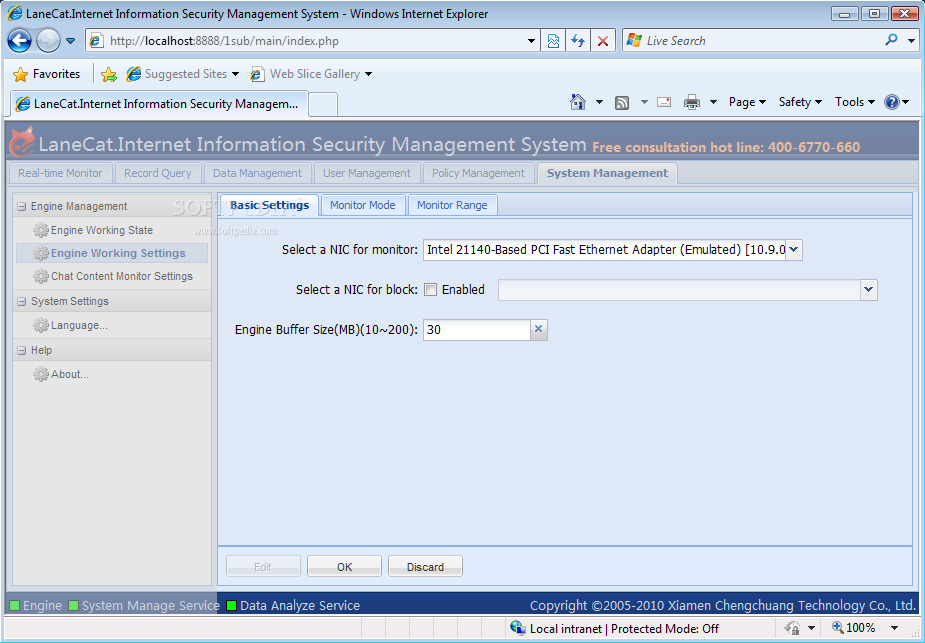
Task: Switch to the Monitor Mode tab
Action: pos(362,205)
